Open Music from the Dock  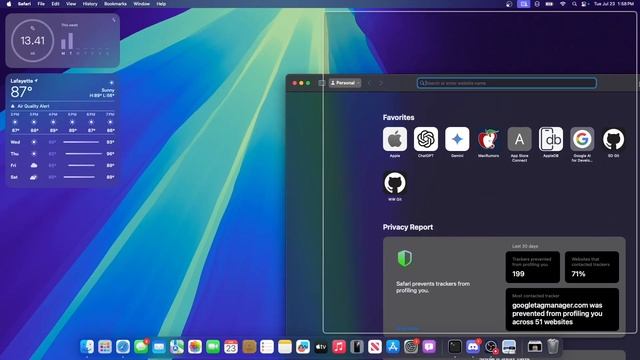click(339, 347)
